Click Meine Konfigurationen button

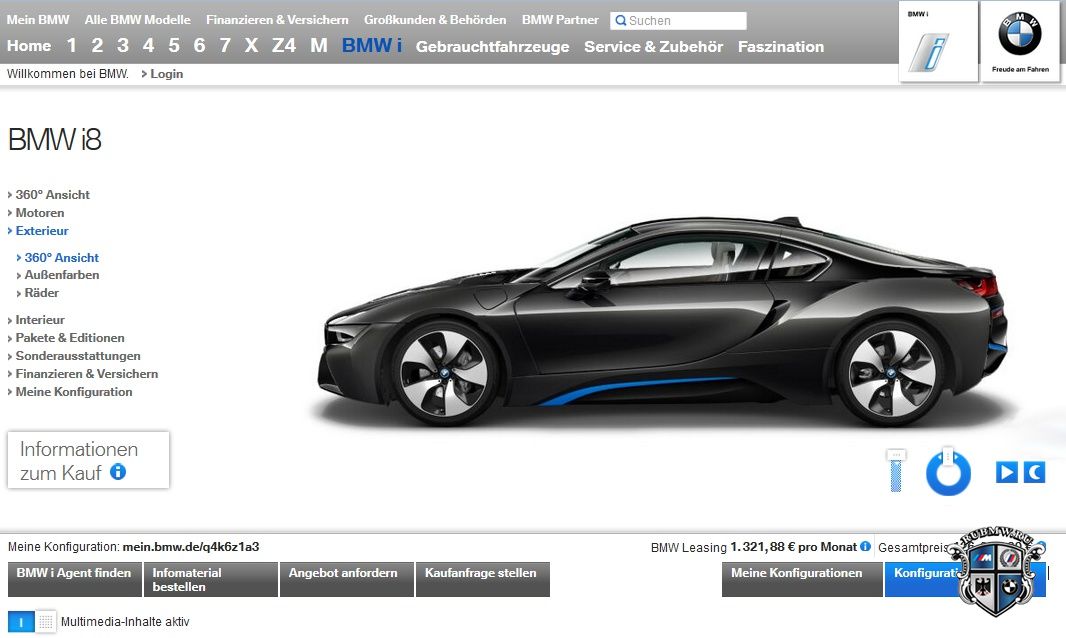[x=802, y=580]
